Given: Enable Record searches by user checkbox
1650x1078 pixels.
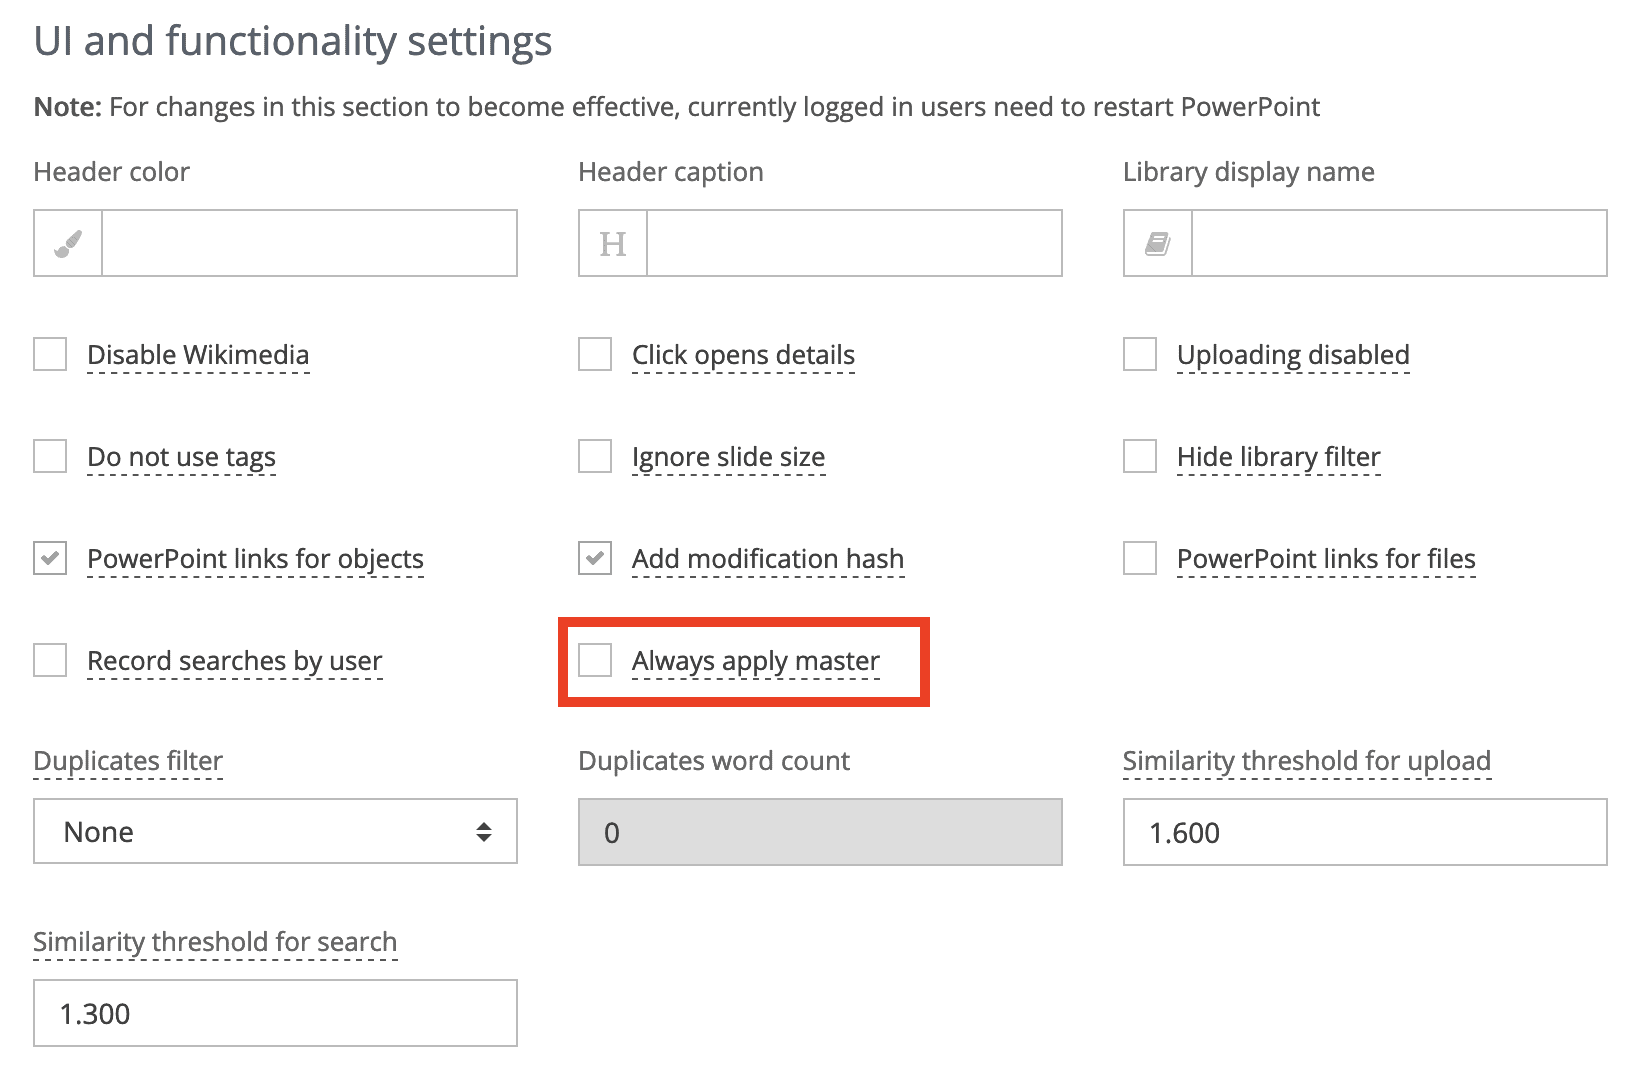Looking at the screenshot, I should point(50,660).
